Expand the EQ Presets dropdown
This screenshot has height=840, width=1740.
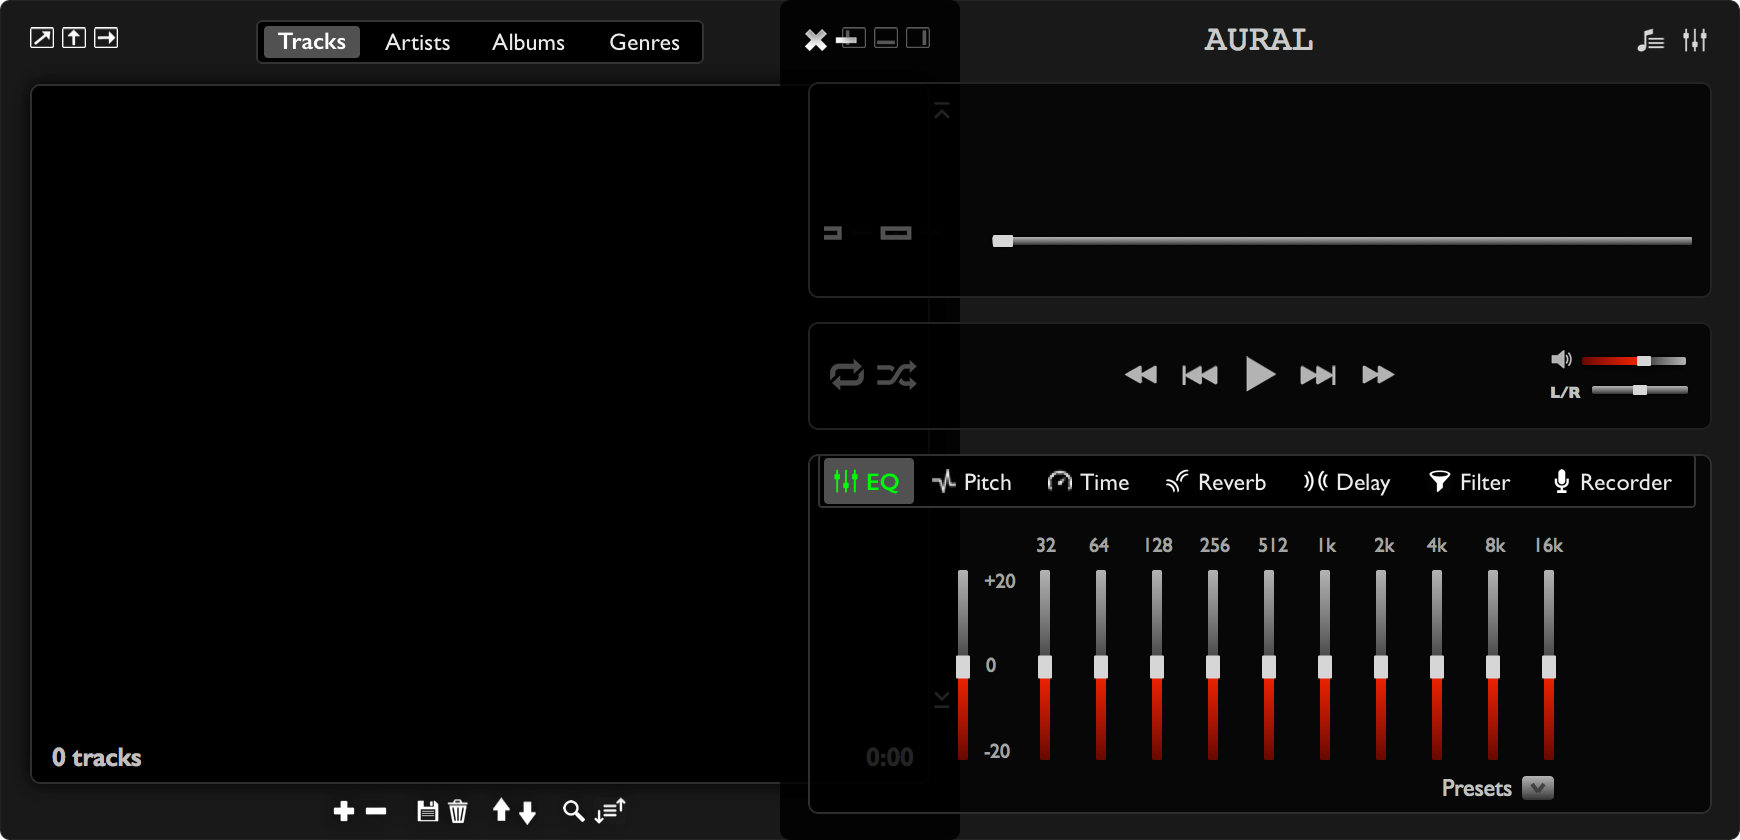[x=1538, y=788]
